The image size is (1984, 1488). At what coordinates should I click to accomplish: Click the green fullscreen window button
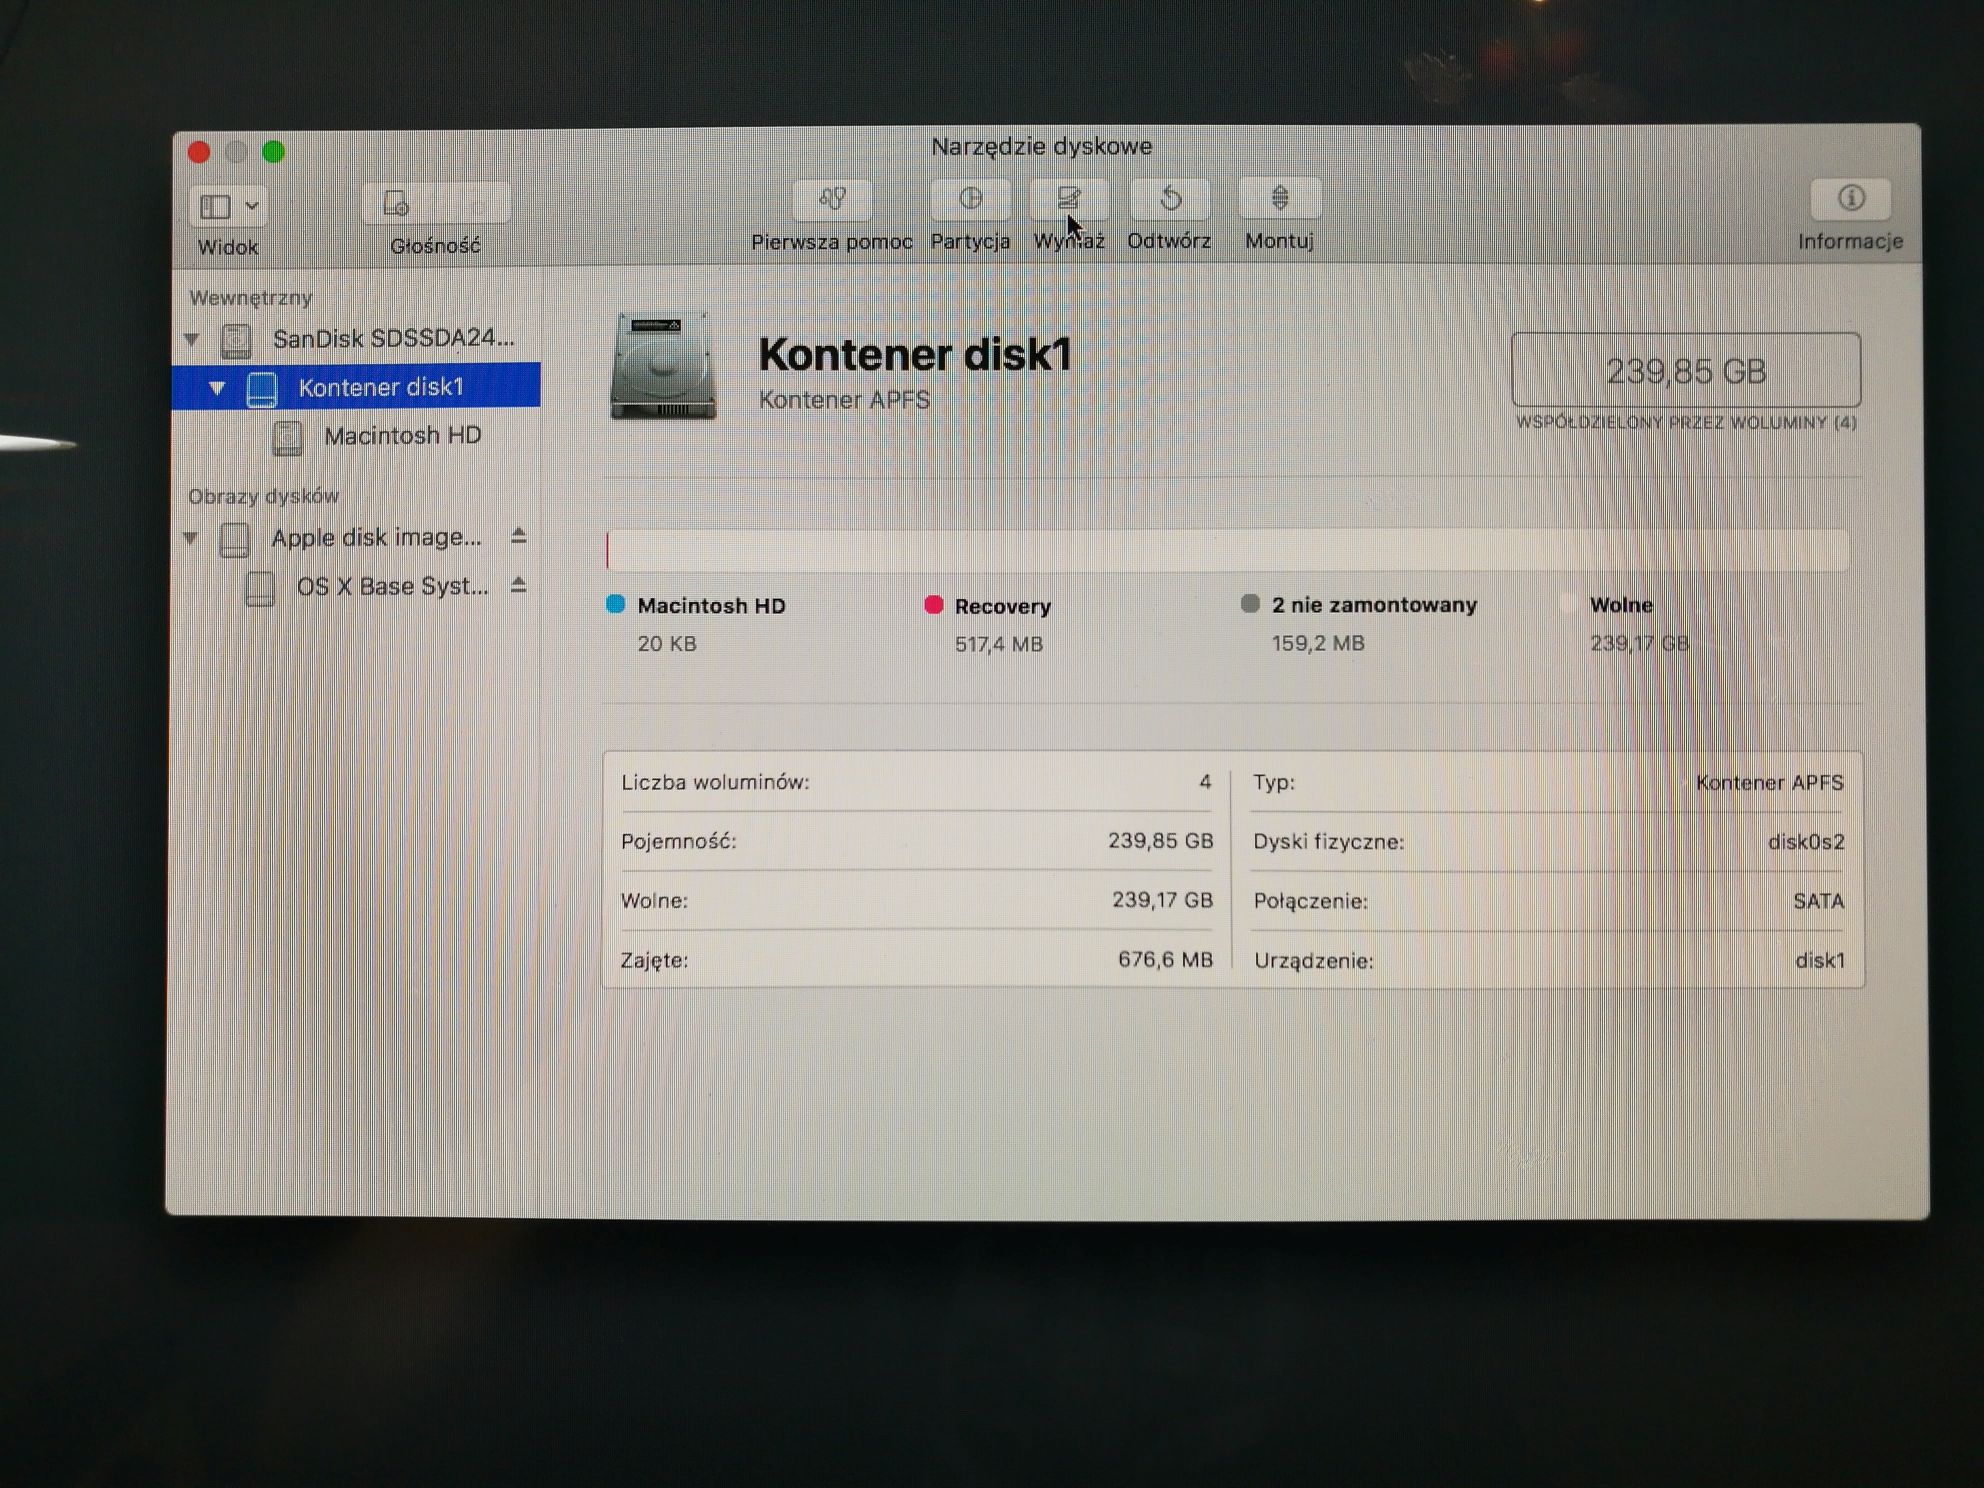click(x=273, y=152)
